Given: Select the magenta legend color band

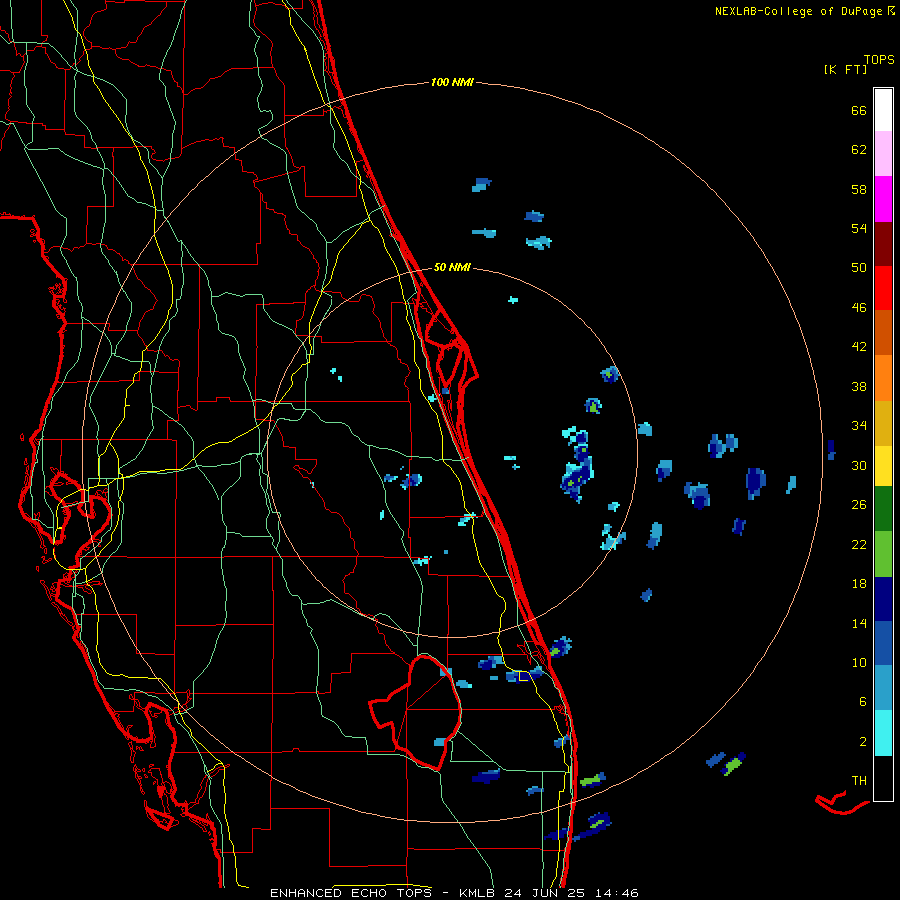Looking at the screenshot, I should point(883,199).
